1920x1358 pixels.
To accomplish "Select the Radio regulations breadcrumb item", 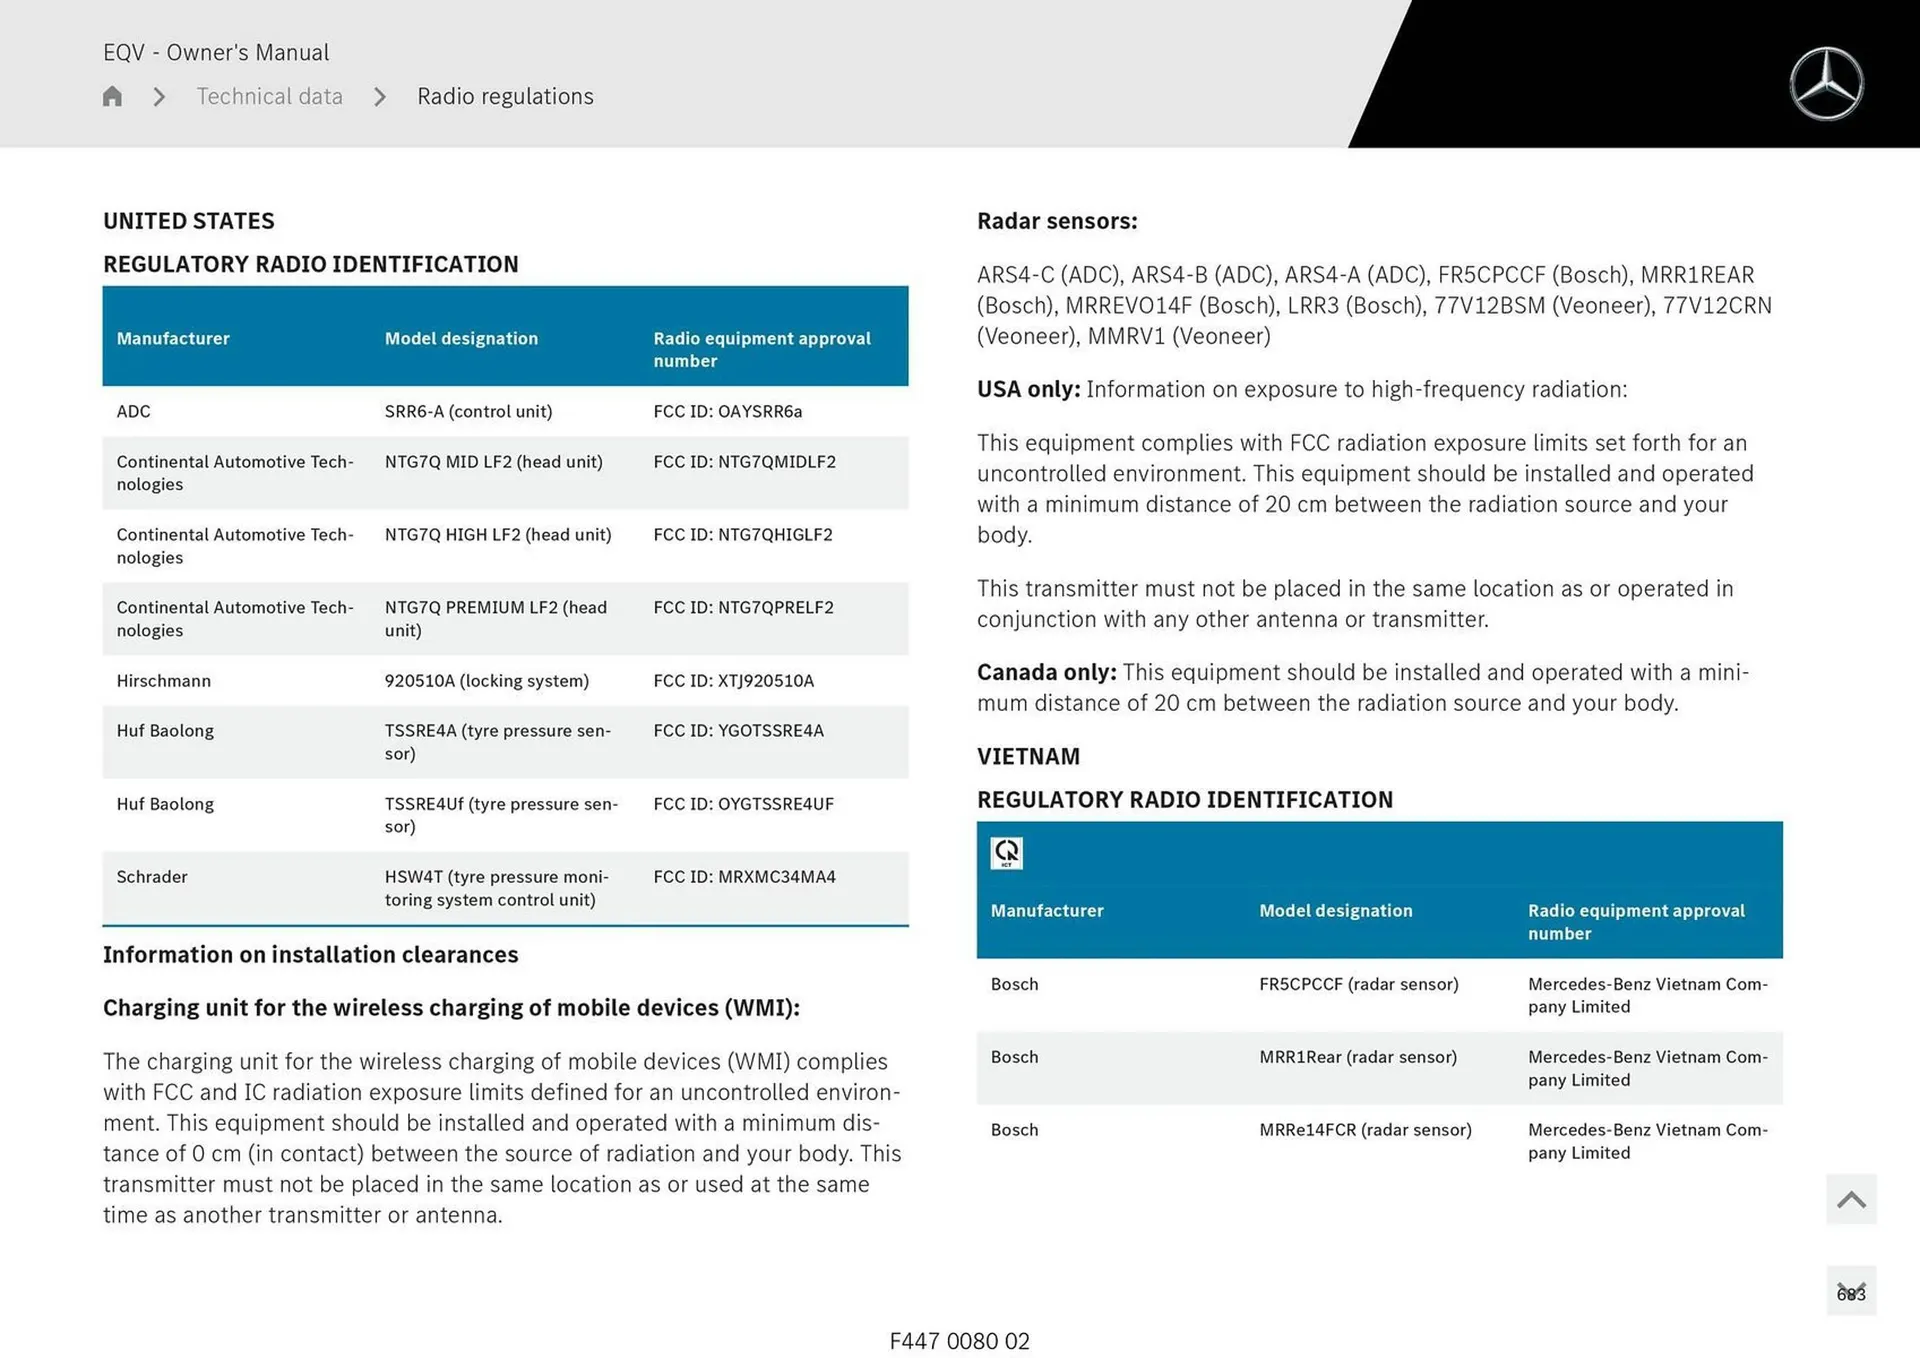I will 505,97.
